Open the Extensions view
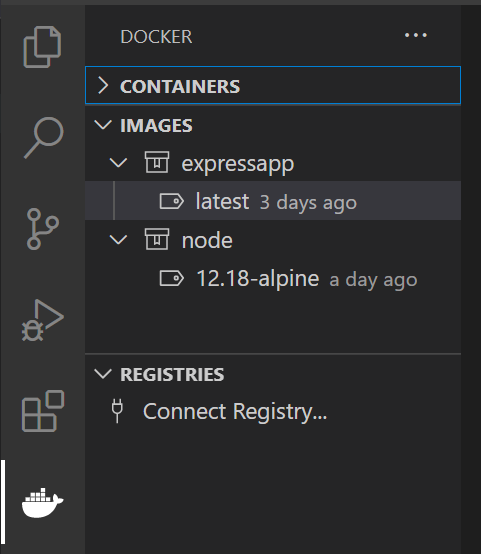Image resolution: width=481 pixels, height=554 pixels. [43, 411]
